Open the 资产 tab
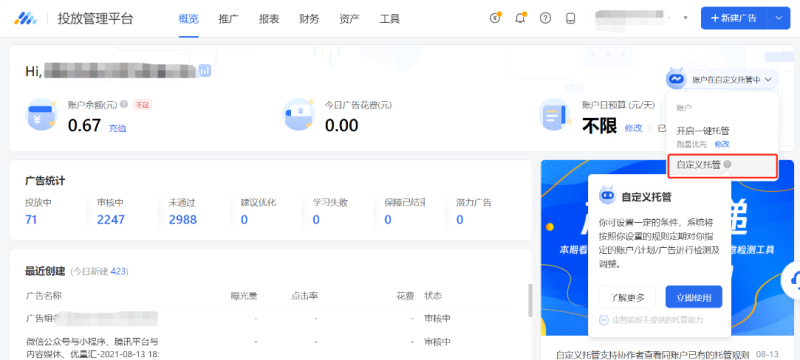This screenshot has width=800, height=360. point(349,19)
